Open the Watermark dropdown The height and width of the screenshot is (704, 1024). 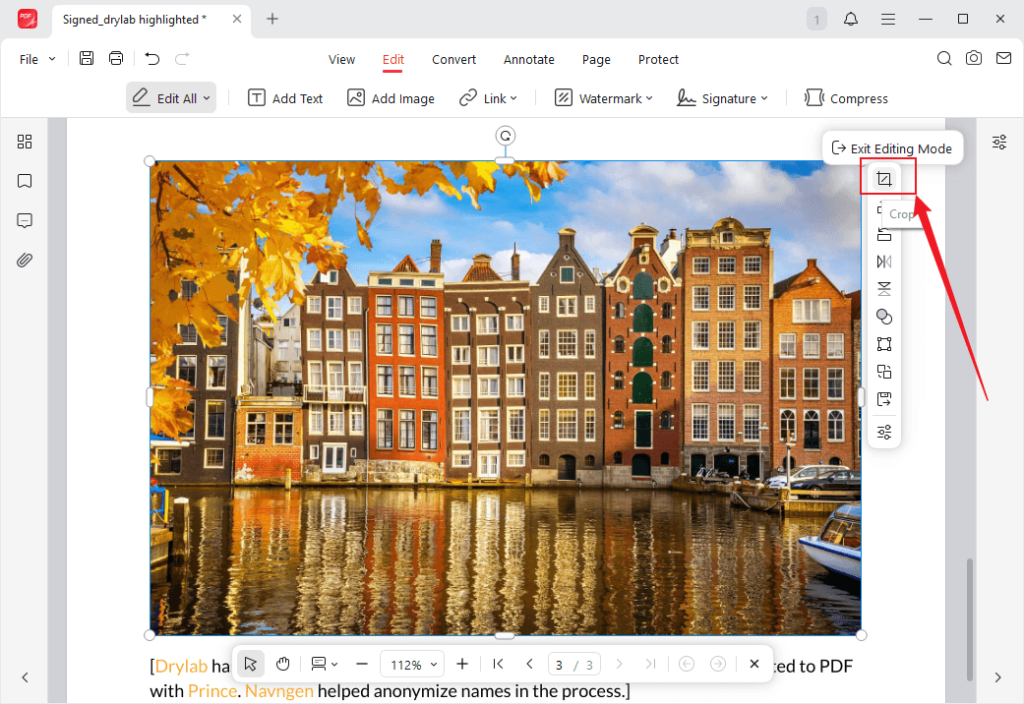click(604, 98)
